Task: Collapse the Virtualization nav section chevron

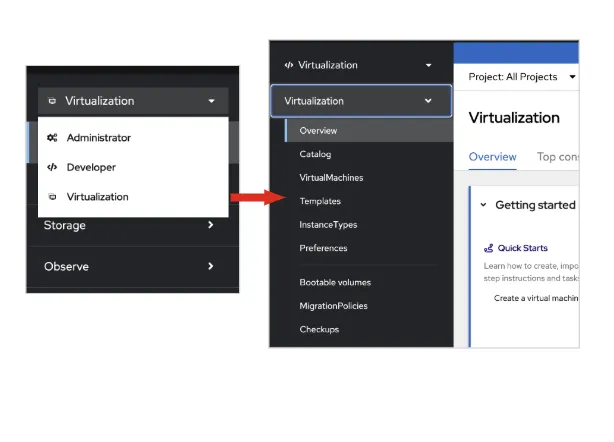Action: (x=428, y=101)
